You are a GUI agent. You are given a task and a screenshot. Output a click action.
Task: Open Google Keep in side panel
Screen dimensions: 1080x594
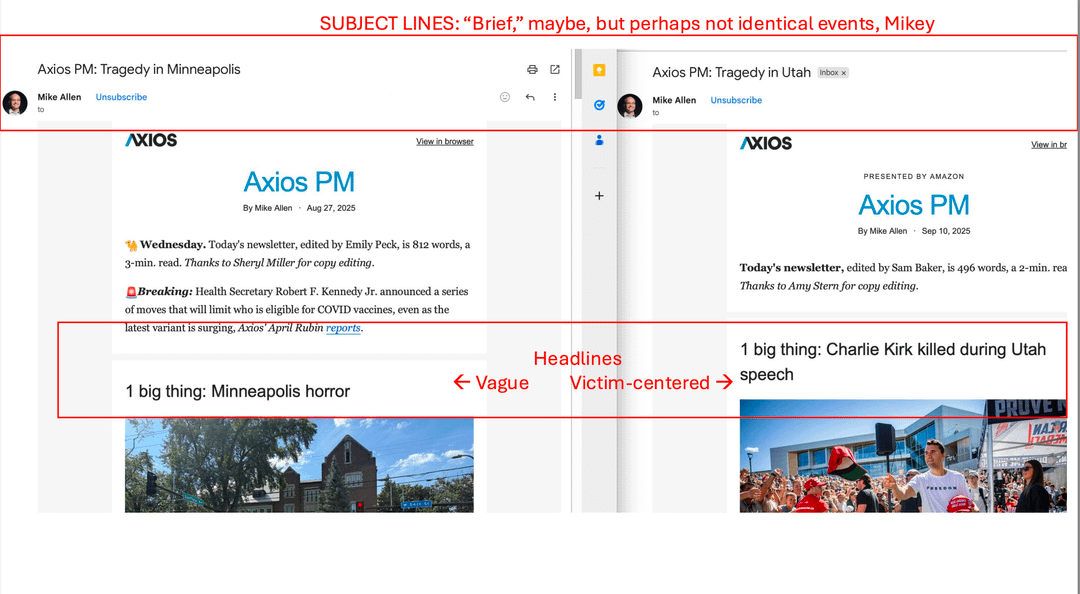click(x=599, y=70)
